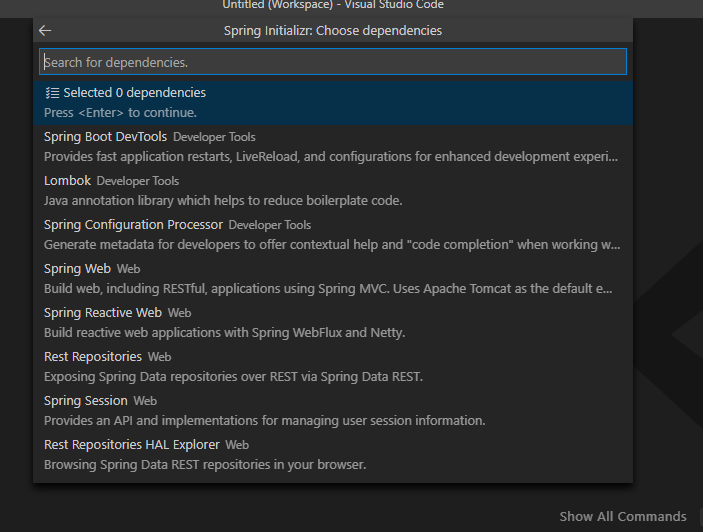Click the Lombok description about boilerplate code
703x532 pixels.
coord(223,200)
